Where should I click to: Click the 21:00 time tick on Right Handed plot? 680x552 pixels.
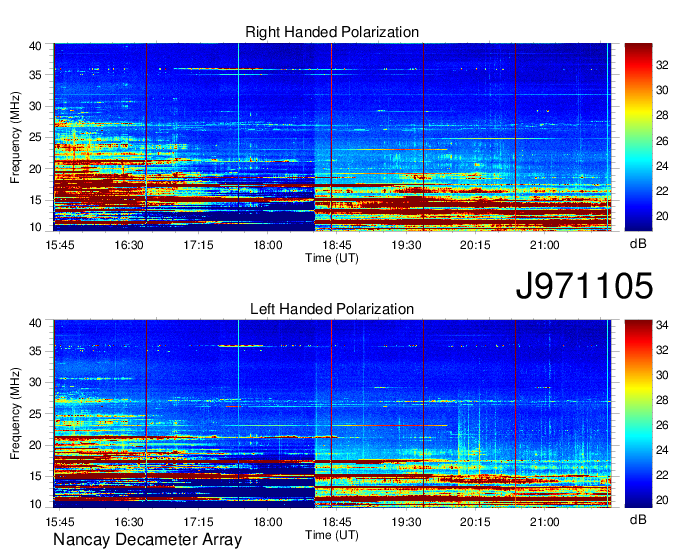point(545,245)
